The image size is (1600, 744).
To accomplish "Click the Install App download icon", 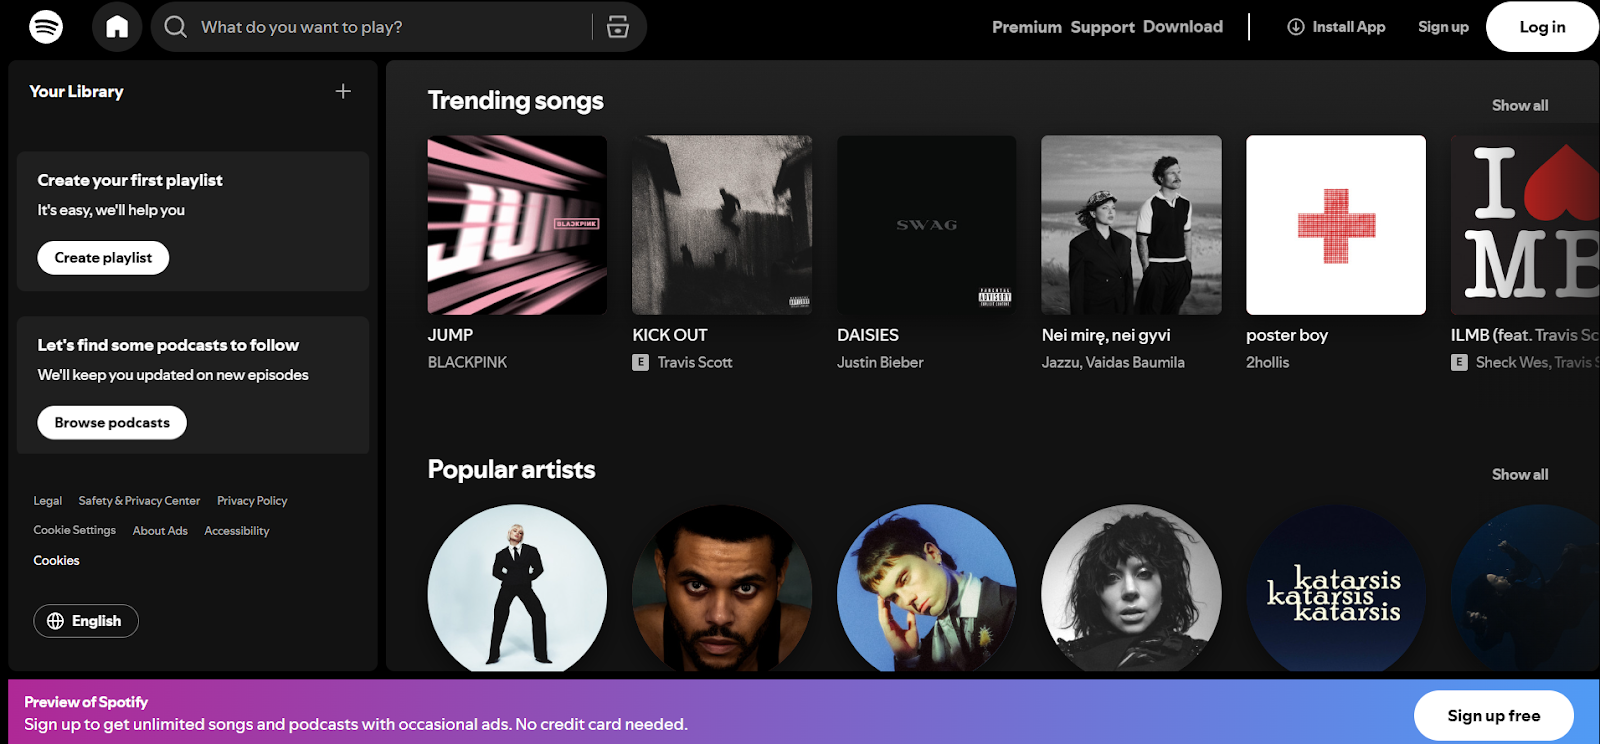I will (1296, 27).
